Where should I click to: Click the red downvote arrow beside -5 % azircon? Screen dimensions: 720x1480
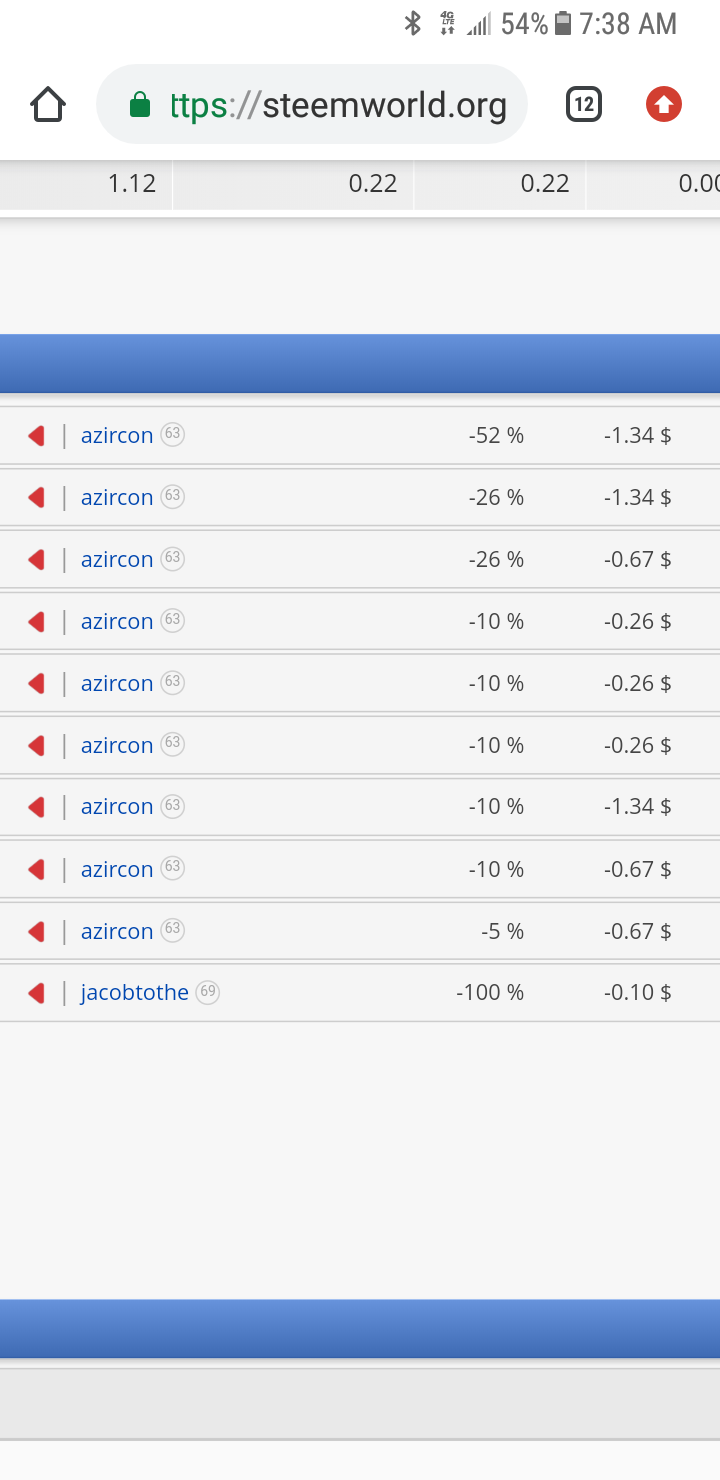coord(36,931)
